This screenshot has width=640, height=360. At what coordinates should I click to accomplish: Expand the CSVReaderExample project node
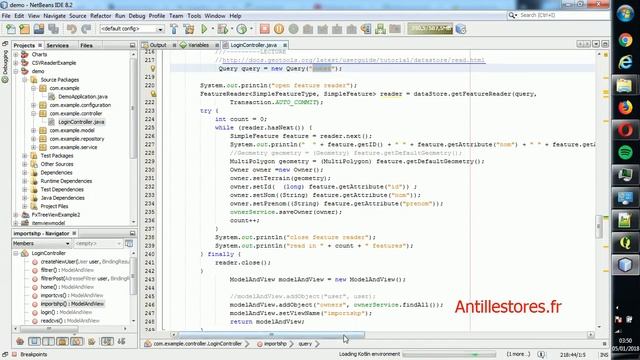point(16,63)
